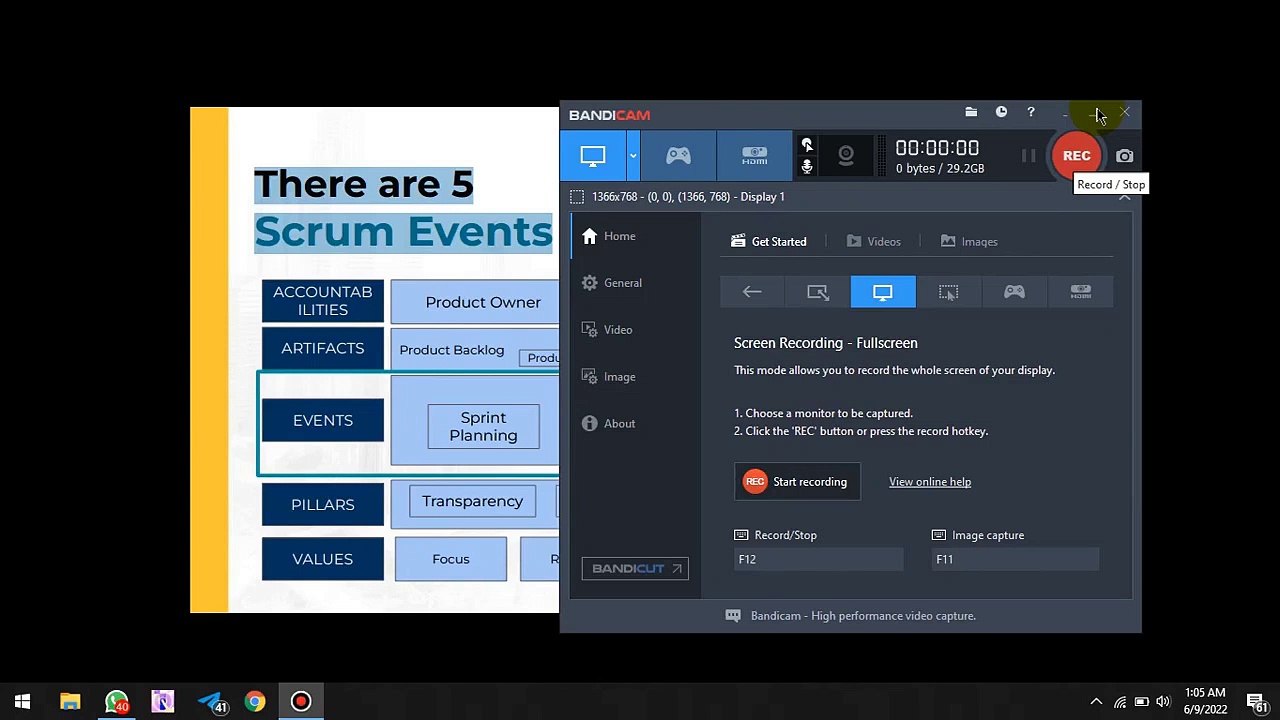Viewport: 1280px width, 720px height.
Task: Click the Record/Stop hotkey field F12
Action: tap(819, 560)
